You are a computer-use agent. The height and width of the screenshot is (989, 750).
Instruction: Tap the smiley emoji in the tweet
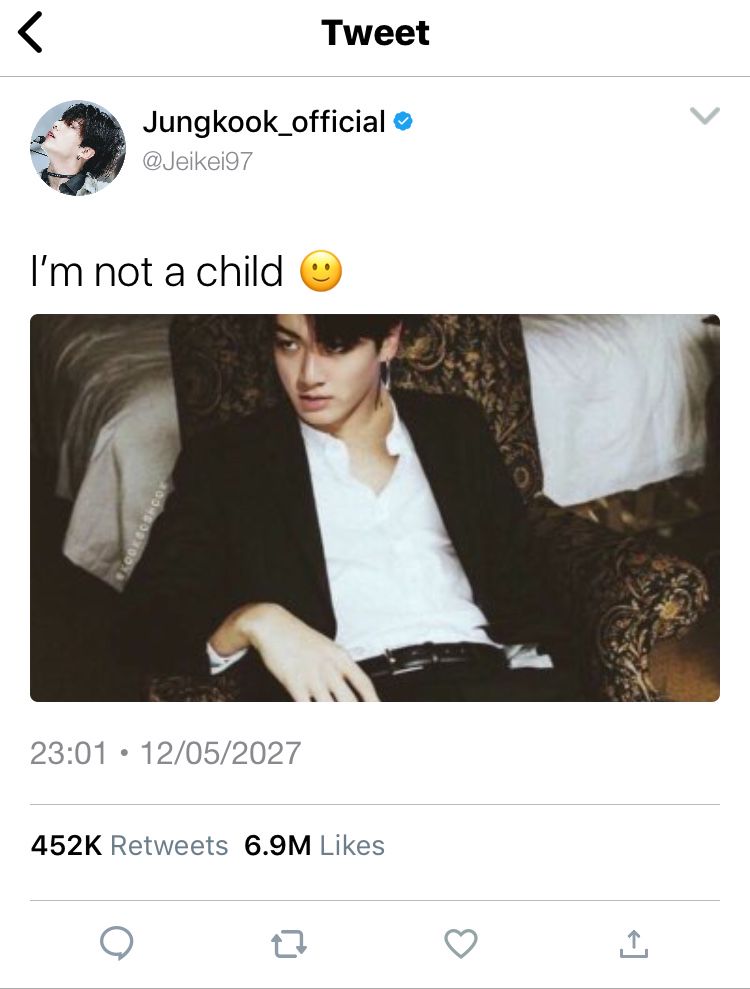[x=321, y=271]
